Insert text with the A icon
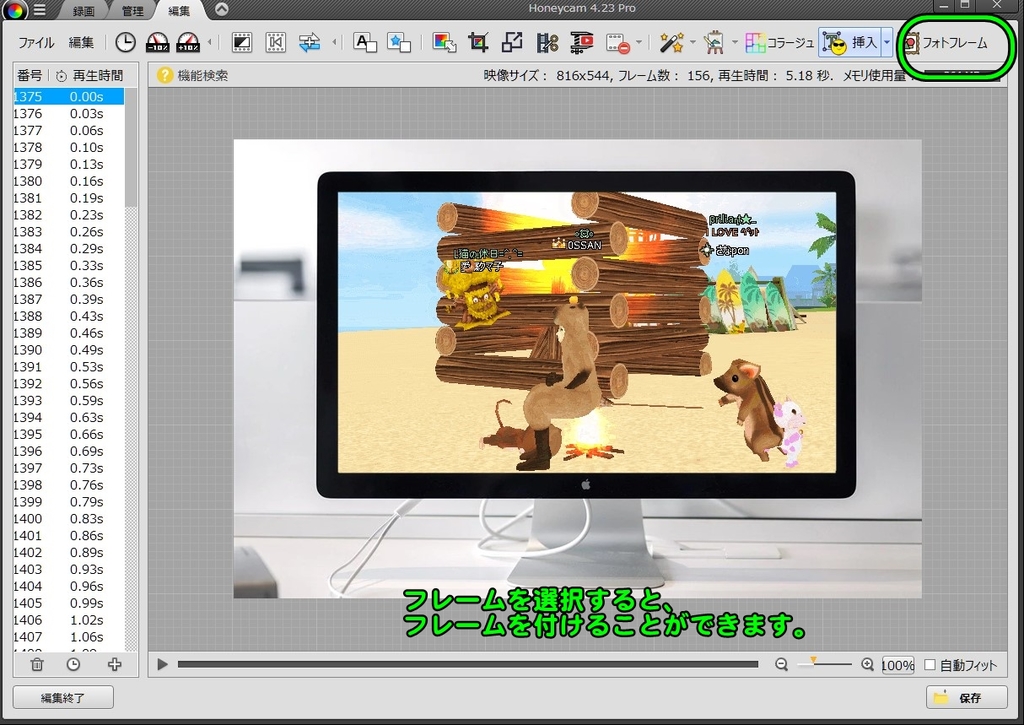The image size is (1024, 725). click(x=364, y=42)
